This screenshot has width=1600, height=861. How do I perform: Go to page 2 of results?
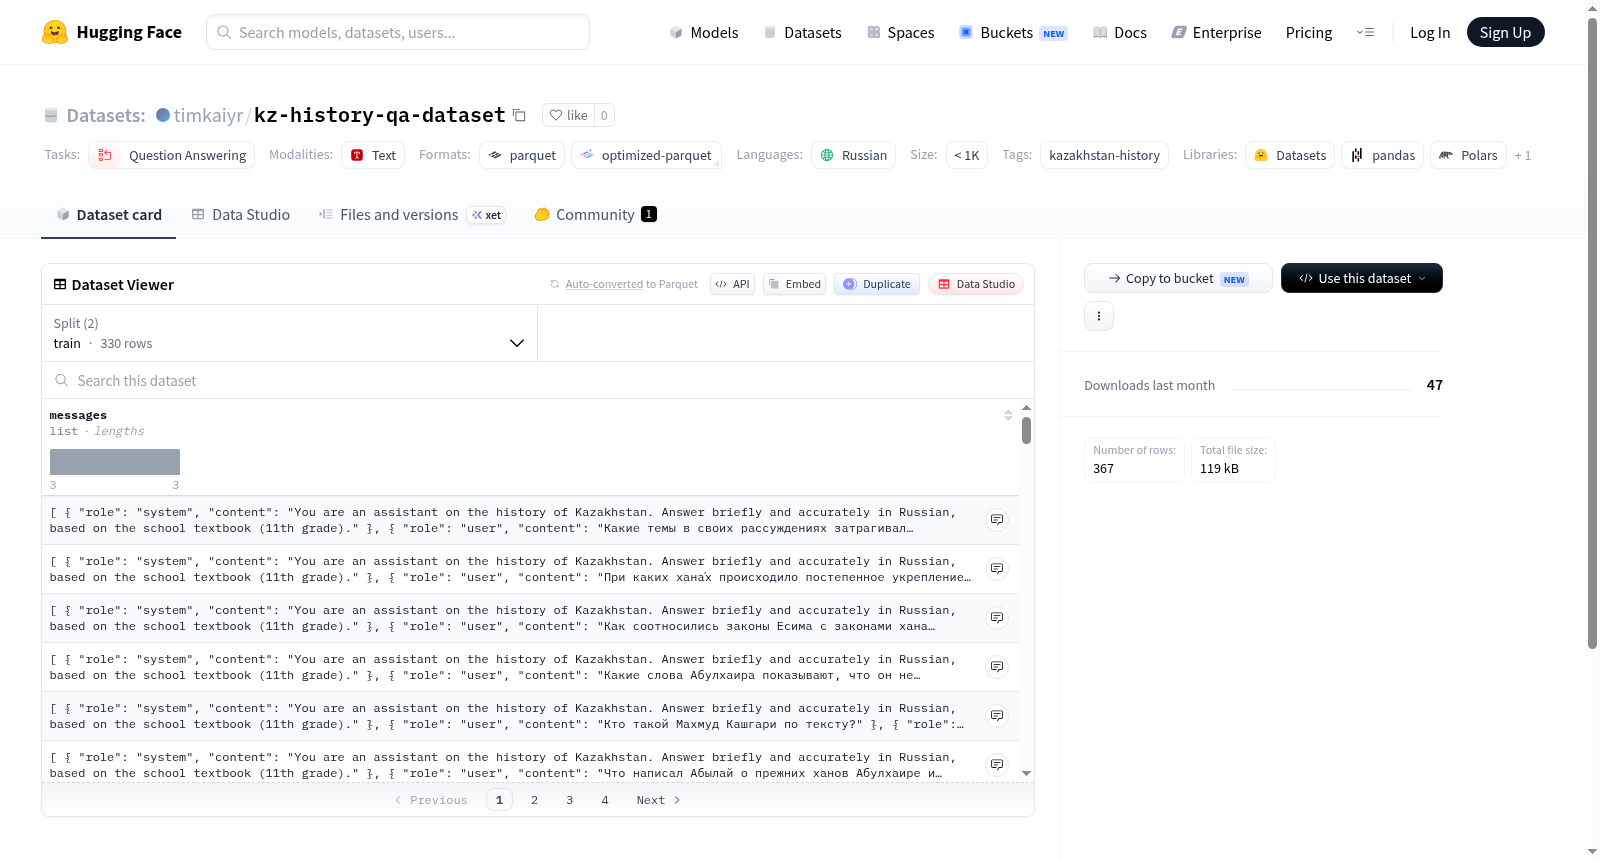[x=535, y=800]
